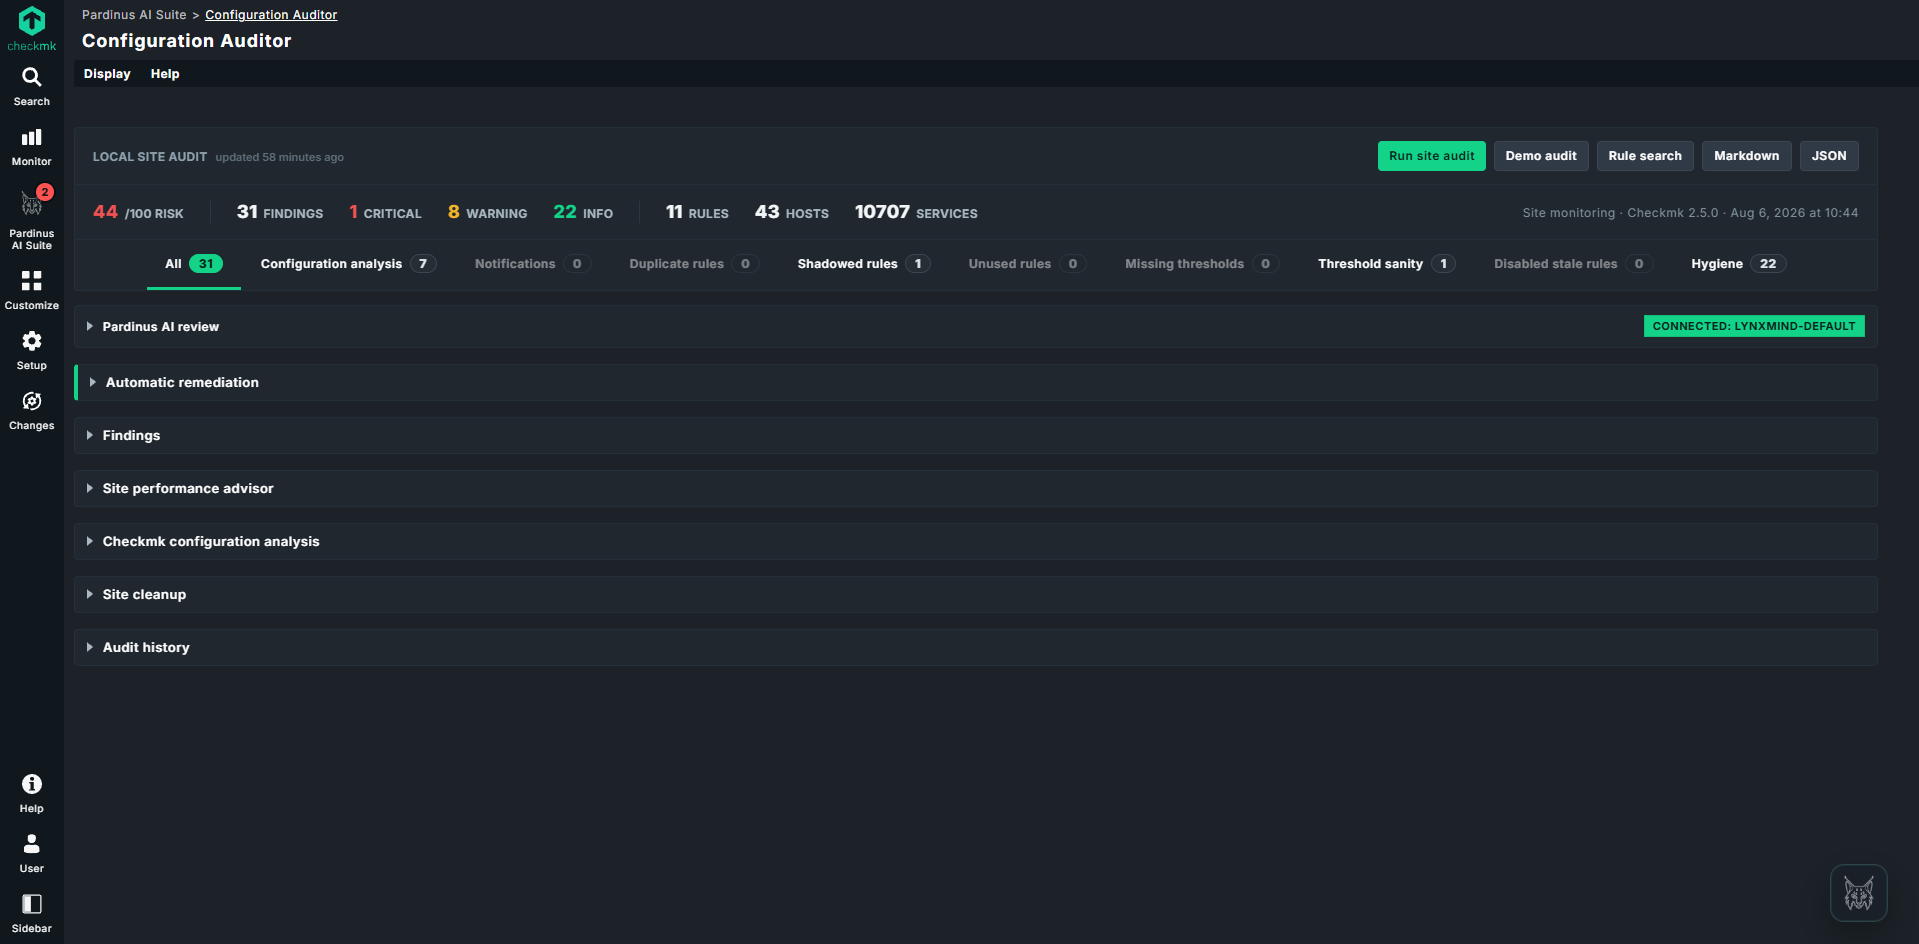Open the Display menu
Screen dimensions: 1919x944
(107, 74)
